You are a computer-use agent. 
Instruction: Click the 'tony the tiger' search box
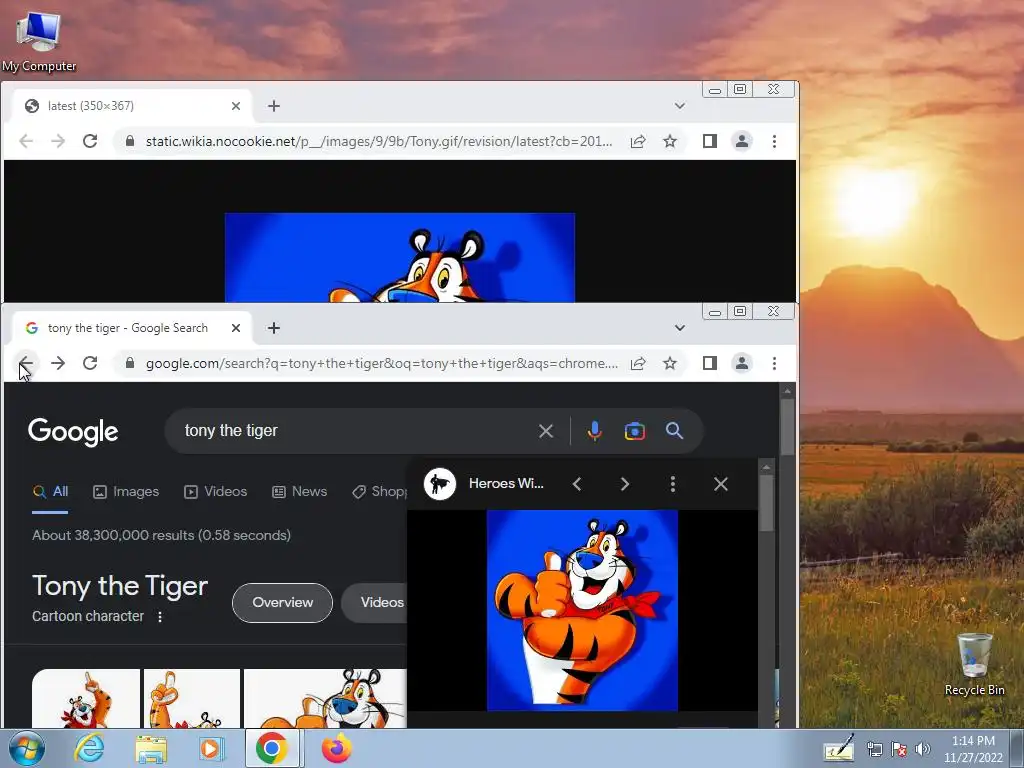(353, 431)
